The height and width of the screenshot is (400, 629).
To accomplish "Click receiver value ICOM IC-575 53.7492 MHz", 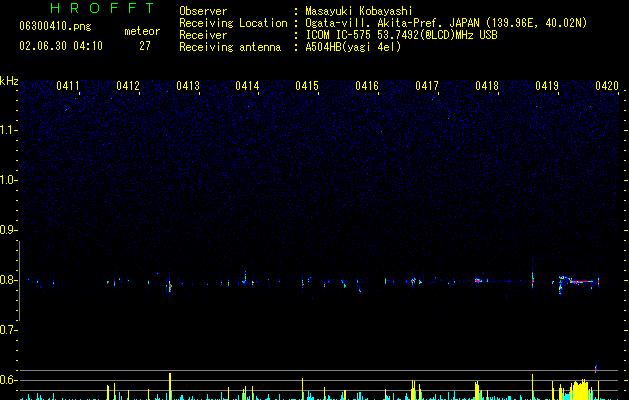I will (401, 35).
